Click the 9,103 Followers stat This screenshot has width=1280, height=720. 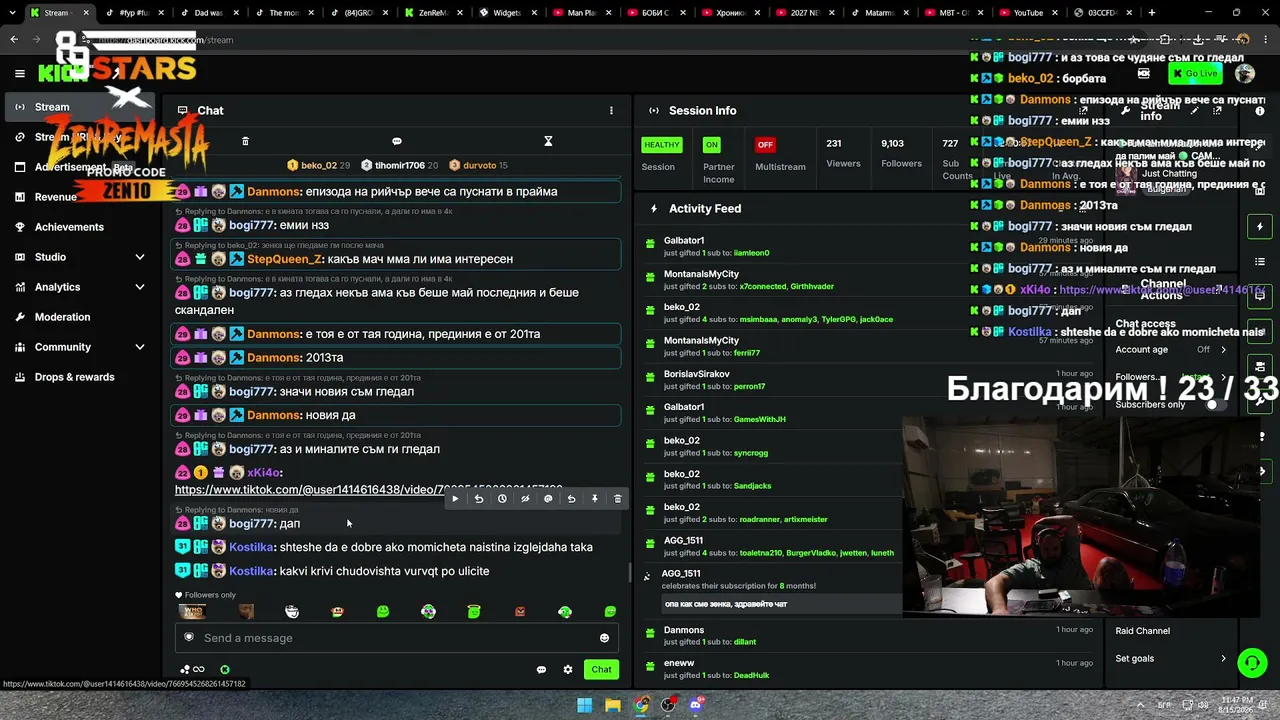(x=901, y=153)
